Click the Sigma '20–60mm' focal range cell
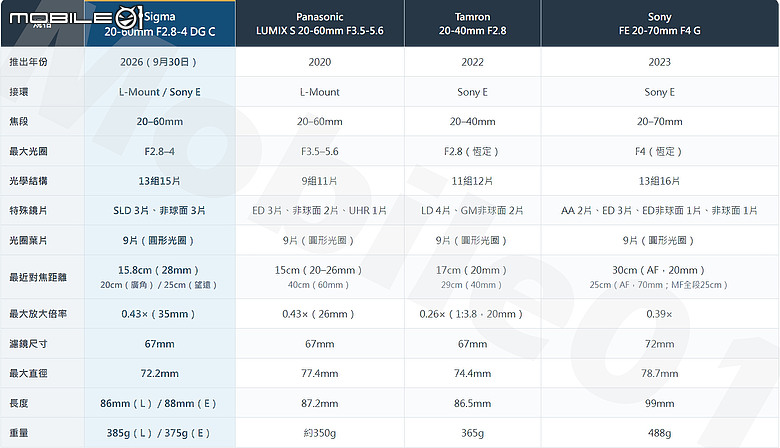 pos(160,121)
